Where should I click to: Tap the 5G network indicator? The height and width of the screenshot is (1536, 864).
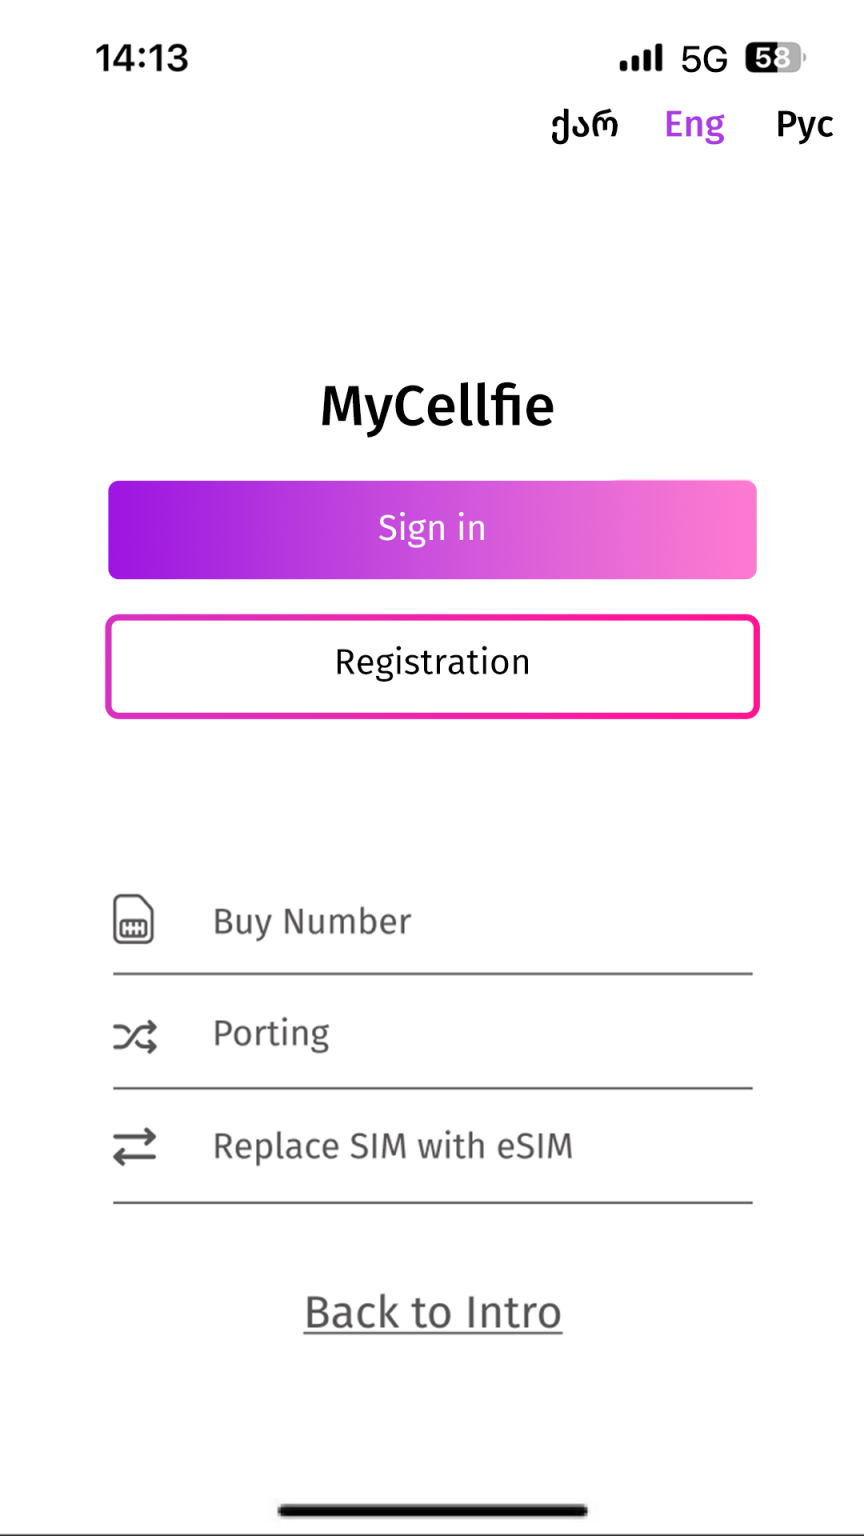[x=704, y=59]
